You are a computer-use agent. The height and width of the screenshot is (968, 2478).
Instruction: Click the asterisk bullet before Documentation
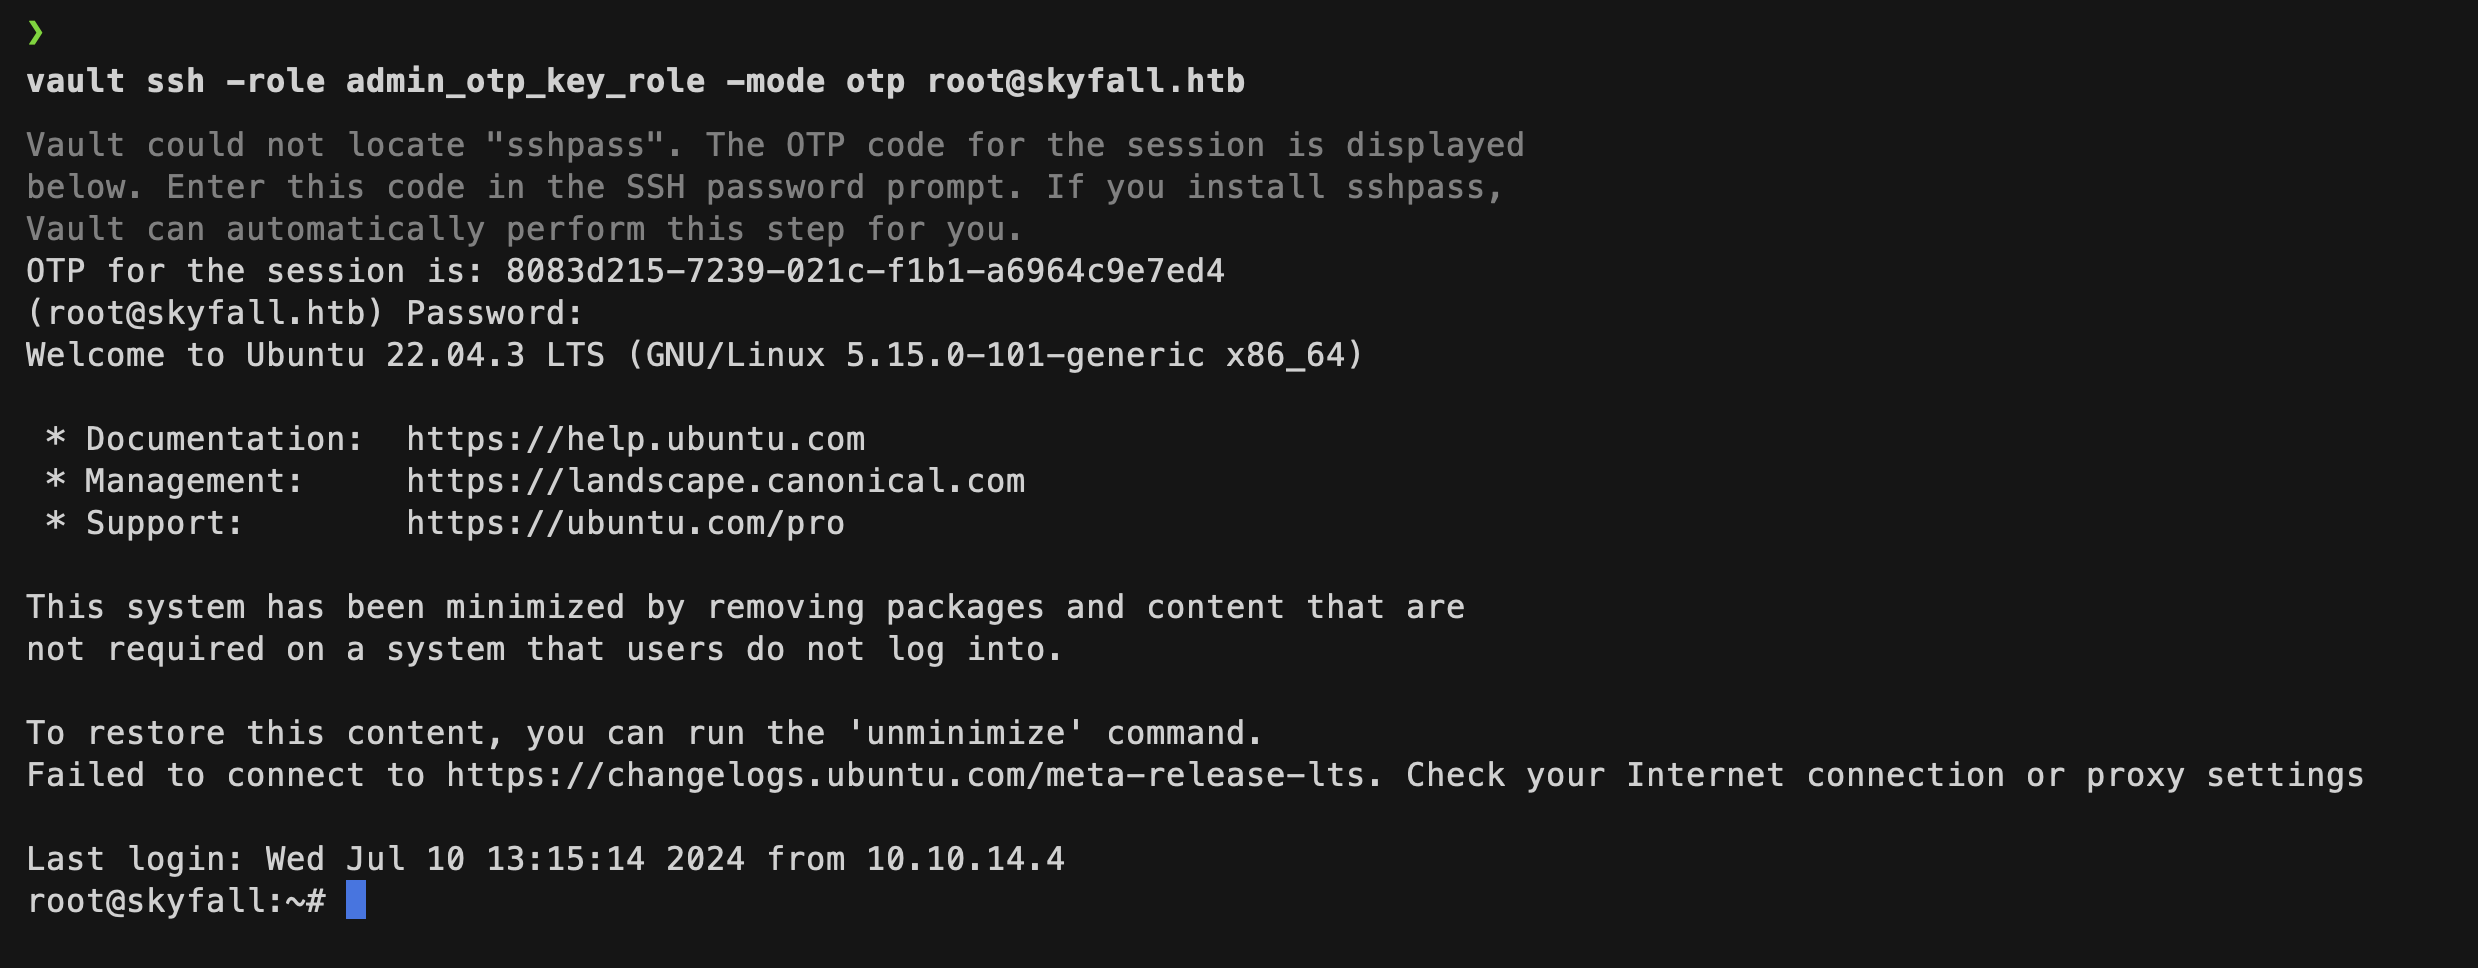pyautogui.click(x=56, y=439)
